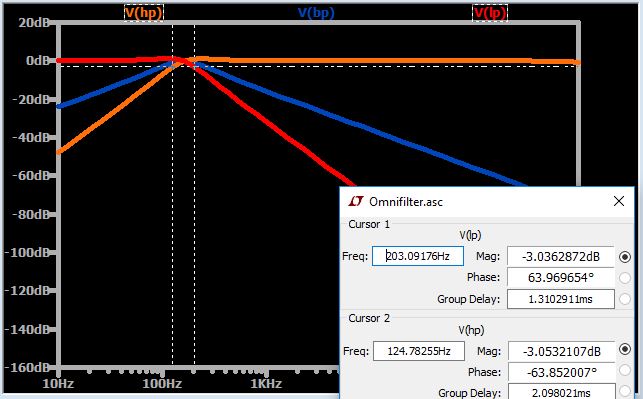Select the V(bp) trace label
This screenshot has height=399, width=643.
coord(316,13)
